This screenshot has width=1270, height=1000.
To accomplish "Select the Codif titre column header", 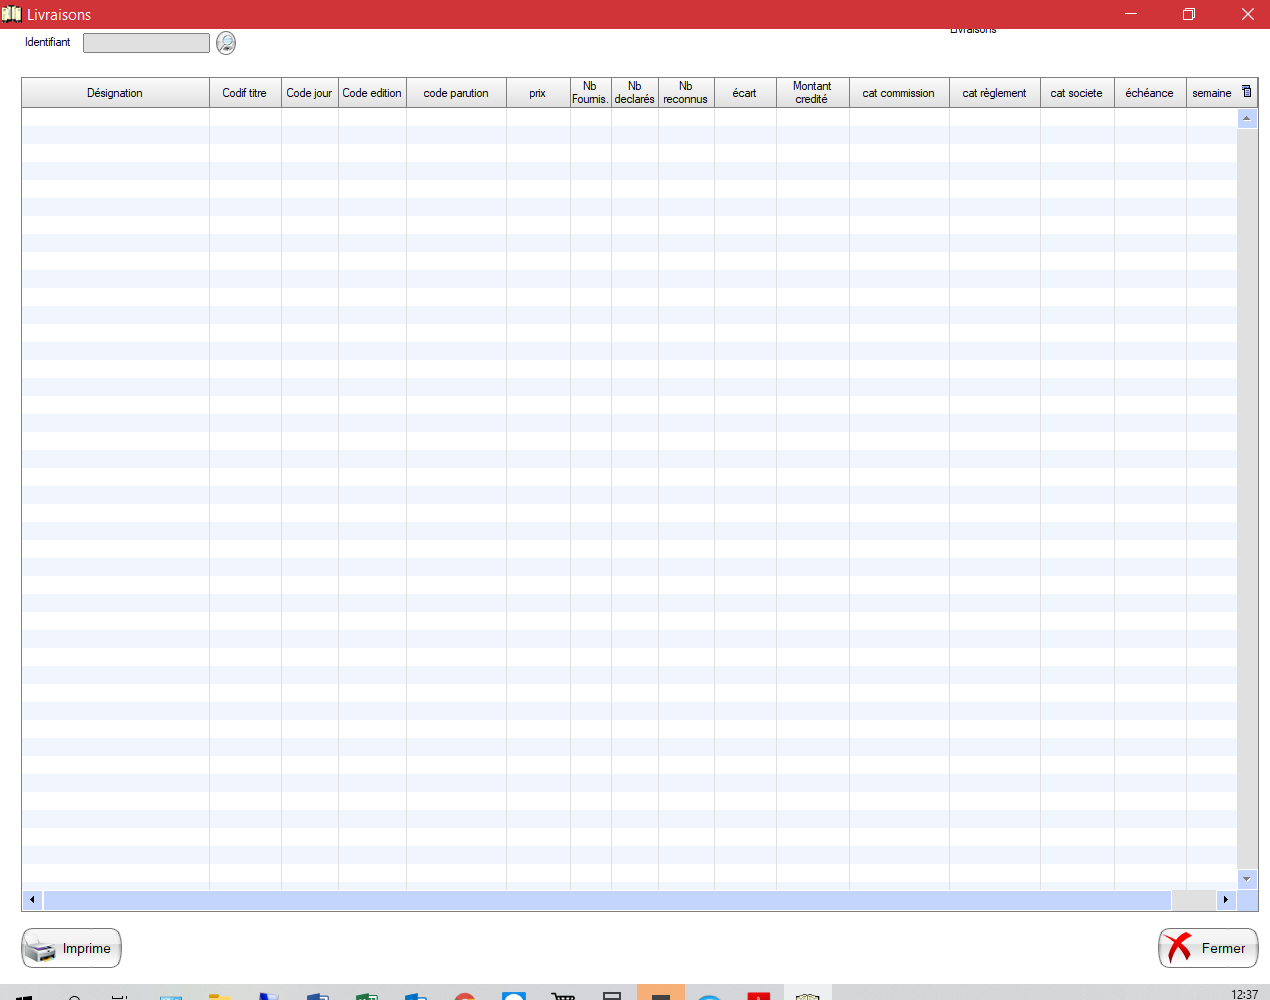I will [x=245, y=93].
